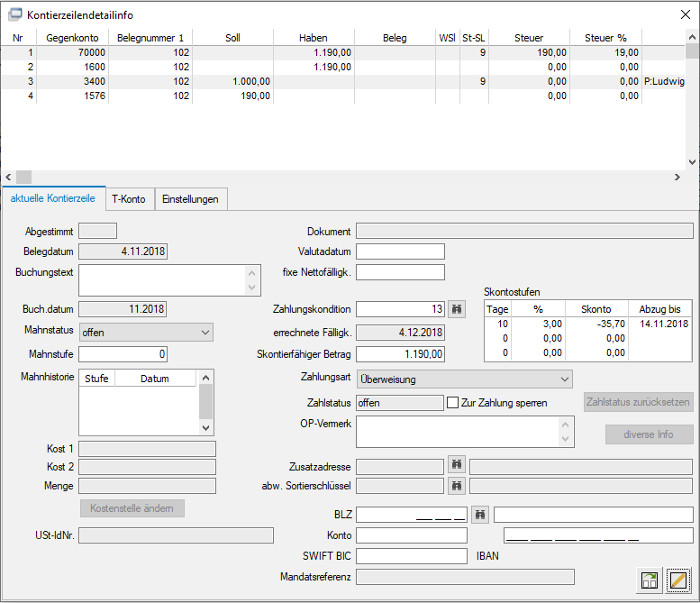Click the Buch.datum field 11.2018
Viewport: 700px width, 603px height.
tap(123, 309)
